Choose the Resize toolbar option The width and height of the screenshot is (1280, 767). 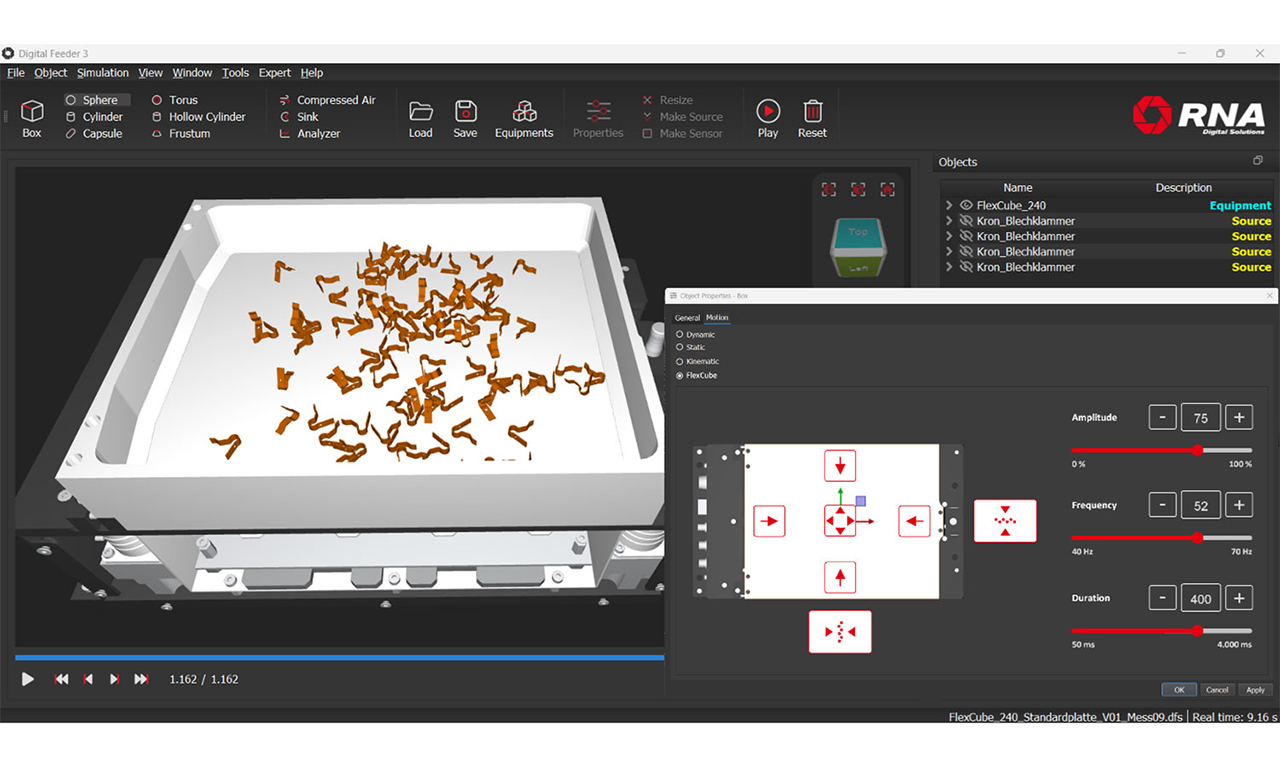click(x=668, y=100)
